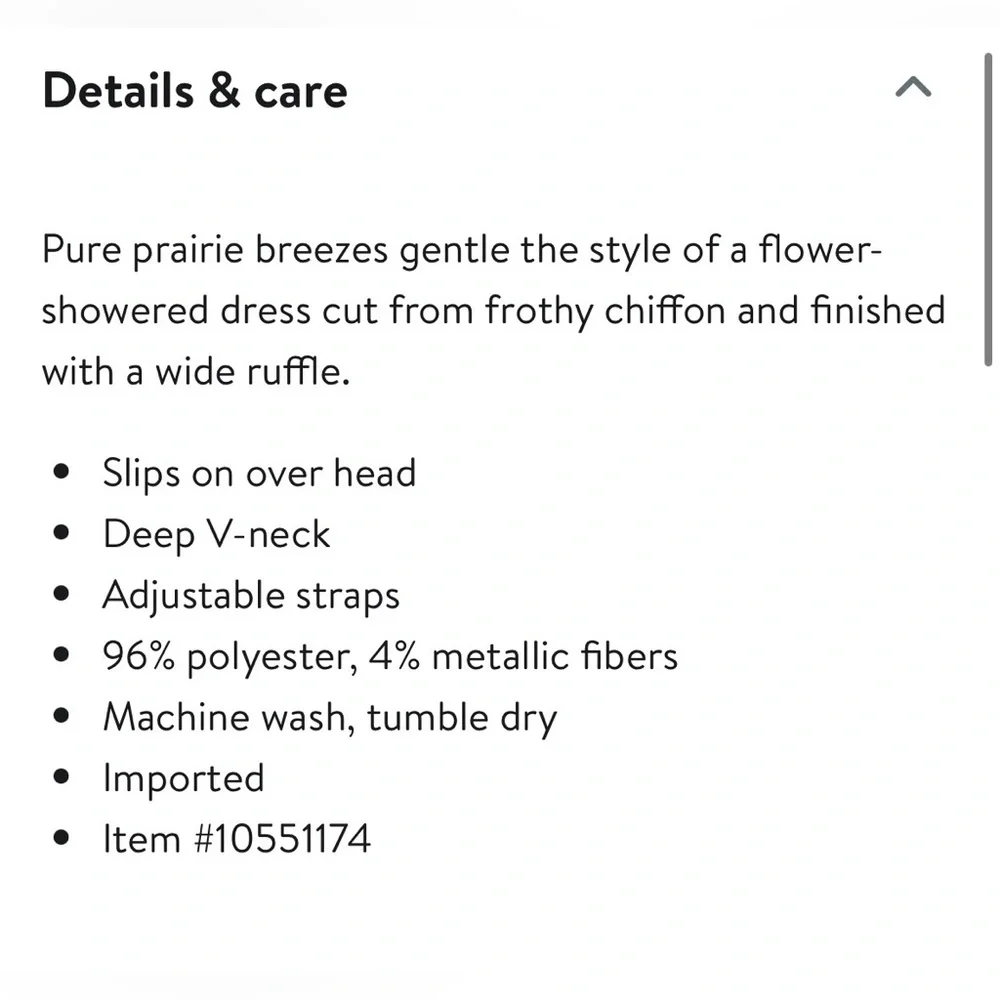Click the bullet beside "Imported"
Viewport: 1000px width, 1000px height.
63,779
